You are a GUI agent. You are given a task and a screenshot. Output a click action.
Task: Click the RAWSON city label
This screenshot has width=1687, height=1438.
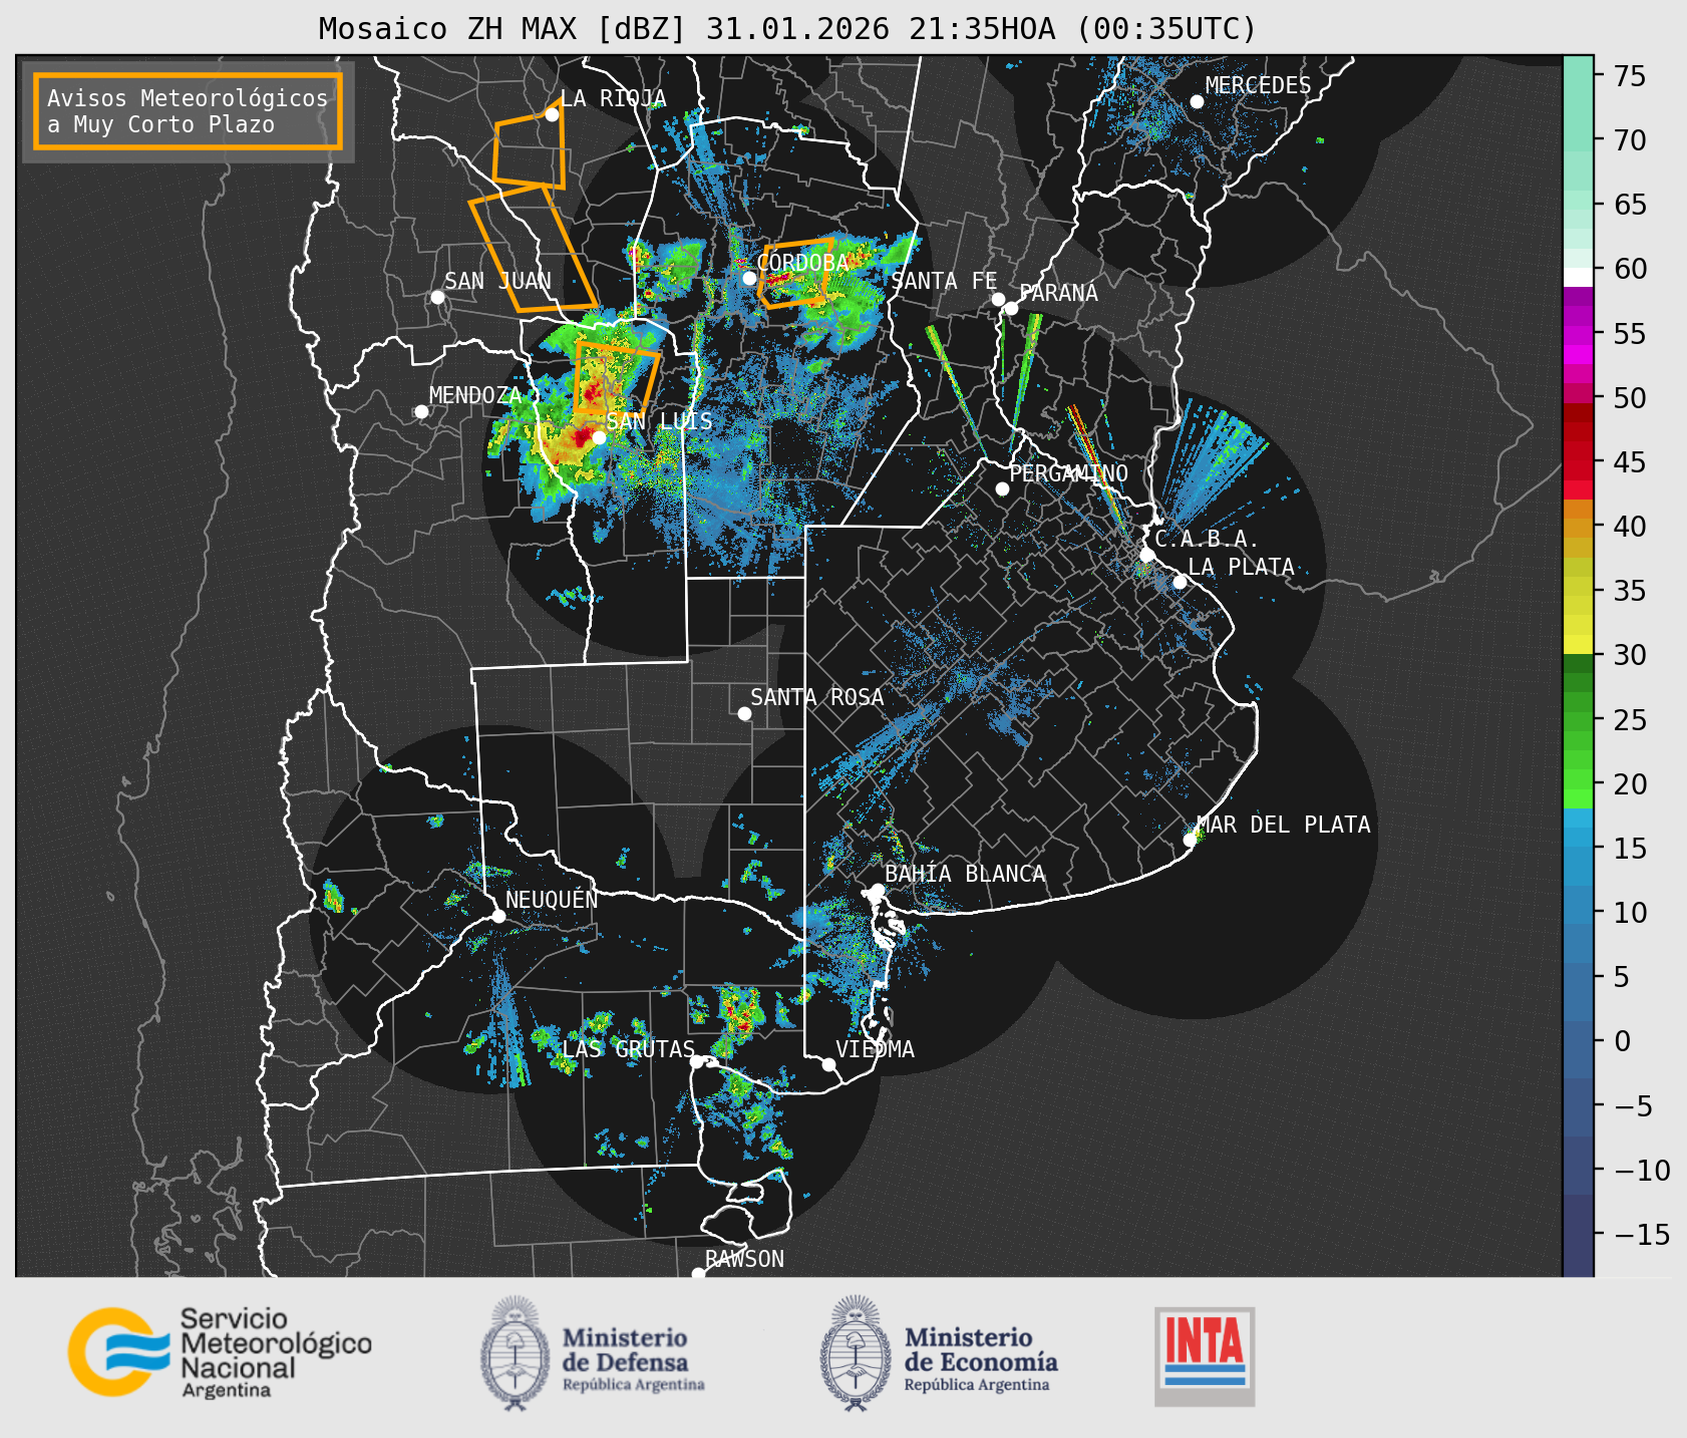pos(745,1259)
